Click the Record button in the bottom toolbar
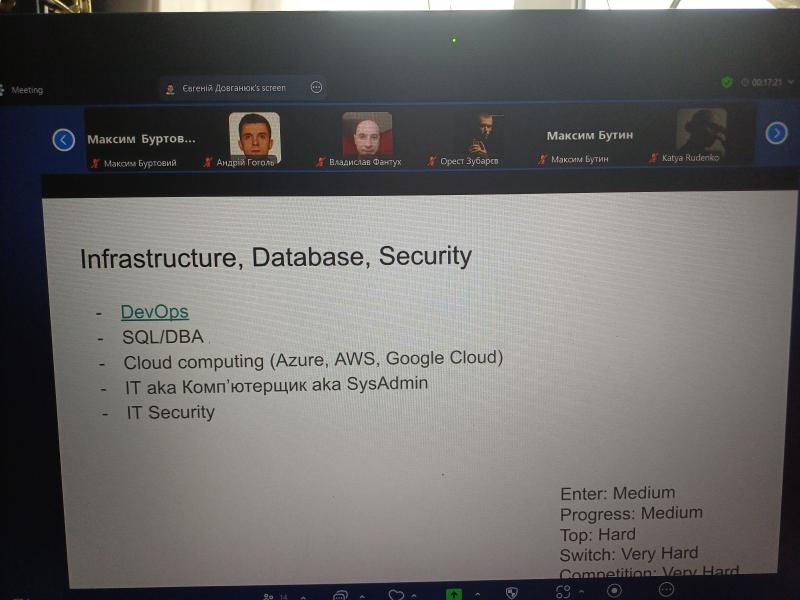 coord(614,591)
